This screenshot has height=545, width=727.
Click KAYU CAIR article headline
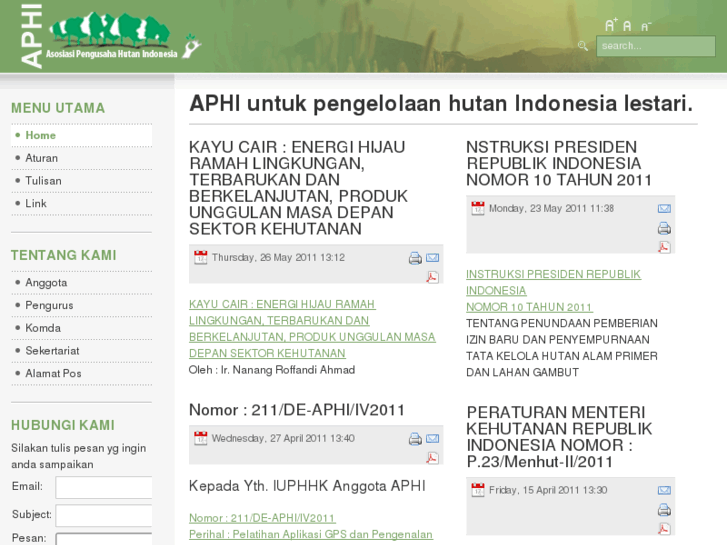pos(298,188)
